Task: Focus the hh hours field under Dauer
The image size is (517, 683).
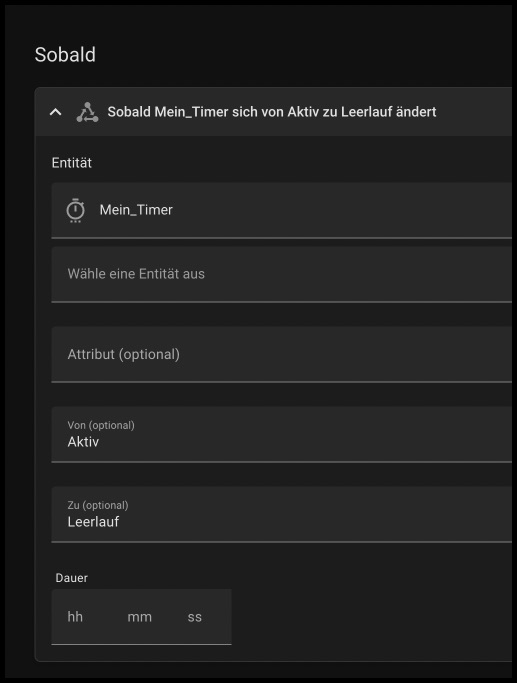Action: pos(75,617)
